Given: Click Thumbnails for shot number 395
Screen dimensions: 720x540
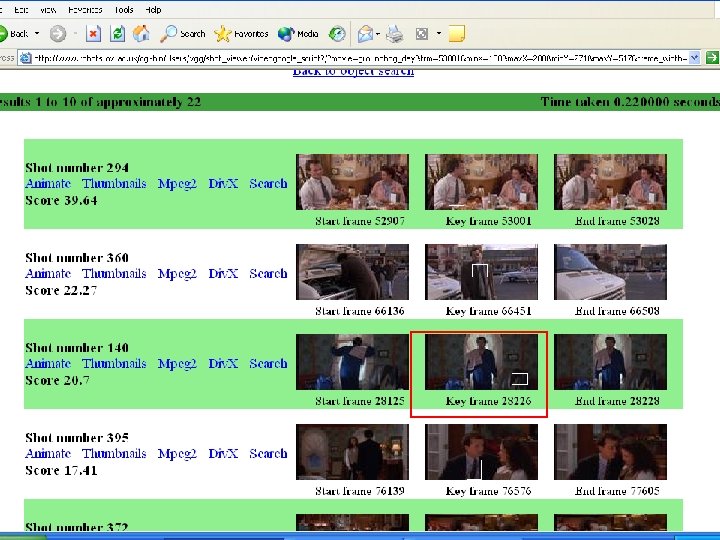Looking at the screenshot, I should click(x=114, y=454).
